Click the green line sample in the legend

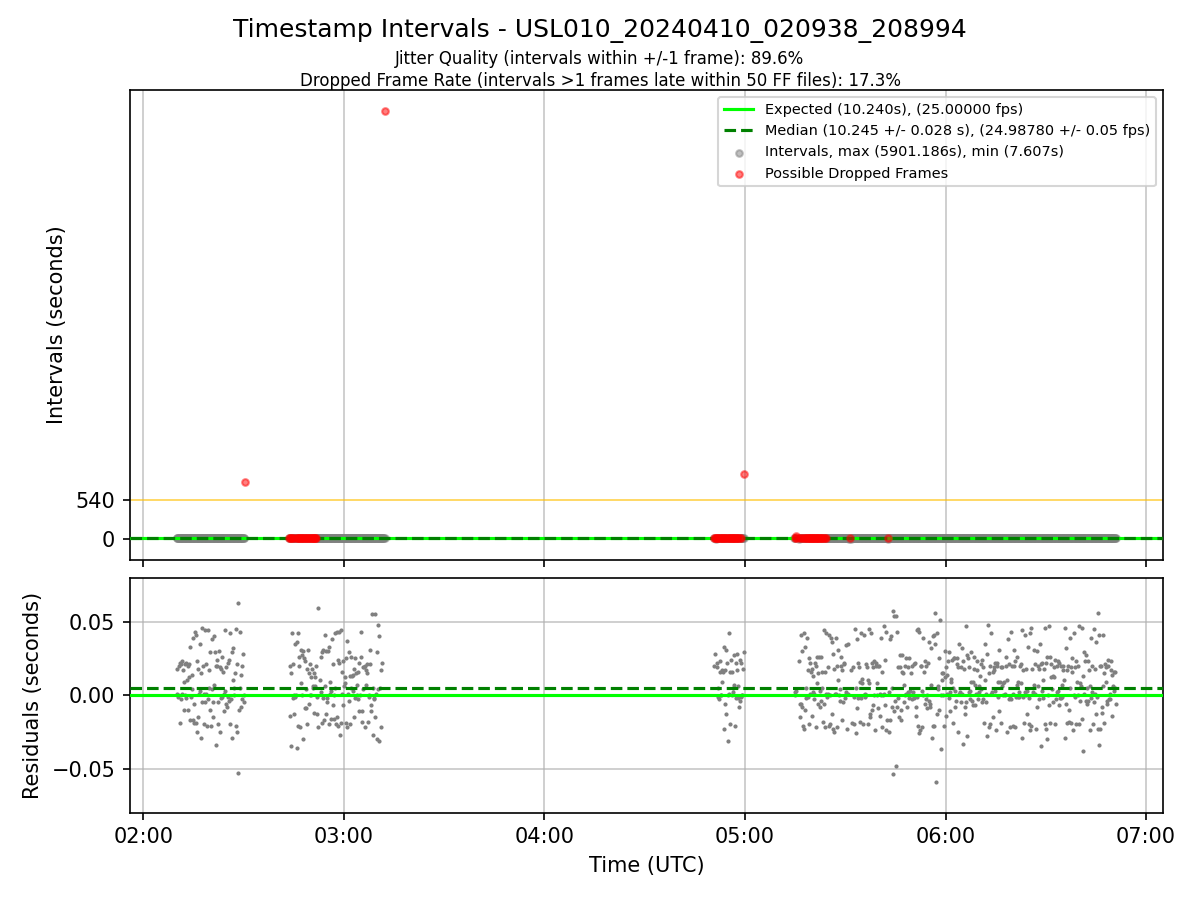pyautogui.click(x=739, y=109)
